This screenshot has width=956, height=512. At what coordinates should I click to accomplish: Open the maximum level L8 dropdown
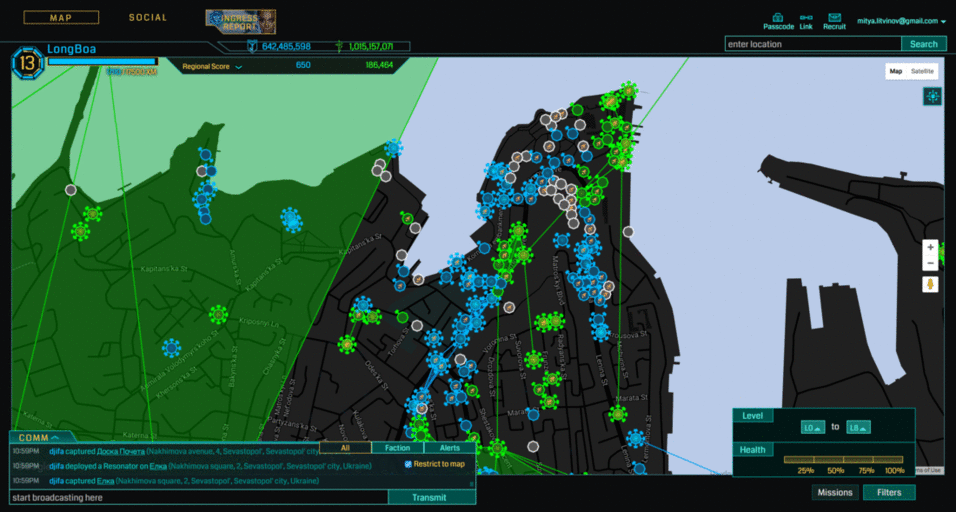tap(858, 427)
